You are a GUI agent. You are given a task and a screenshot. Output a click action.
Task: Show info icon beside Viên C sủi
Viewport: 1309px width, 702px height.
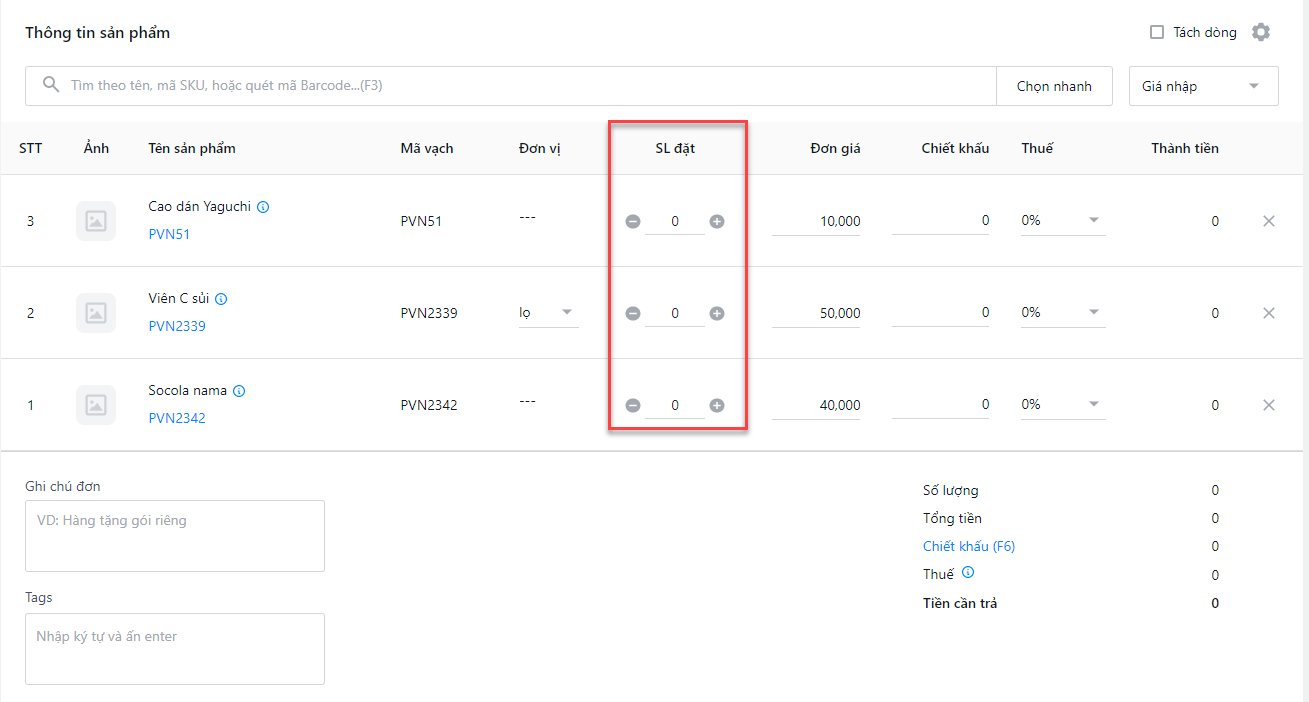tap(221, 299)
